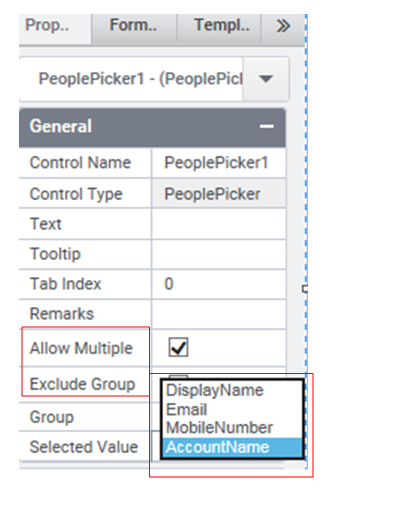Uncheck the Allow Multiple checkbox
The height and width of the screenshot is (509, 414).
pyautogui.click(x=178, y=348)
